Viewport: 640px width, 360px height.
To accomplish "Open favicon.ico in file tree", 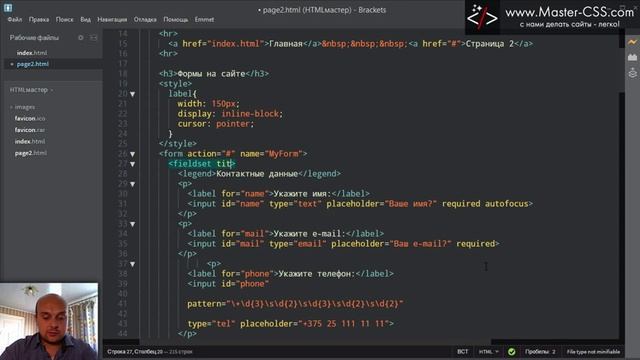I will 30,118.
